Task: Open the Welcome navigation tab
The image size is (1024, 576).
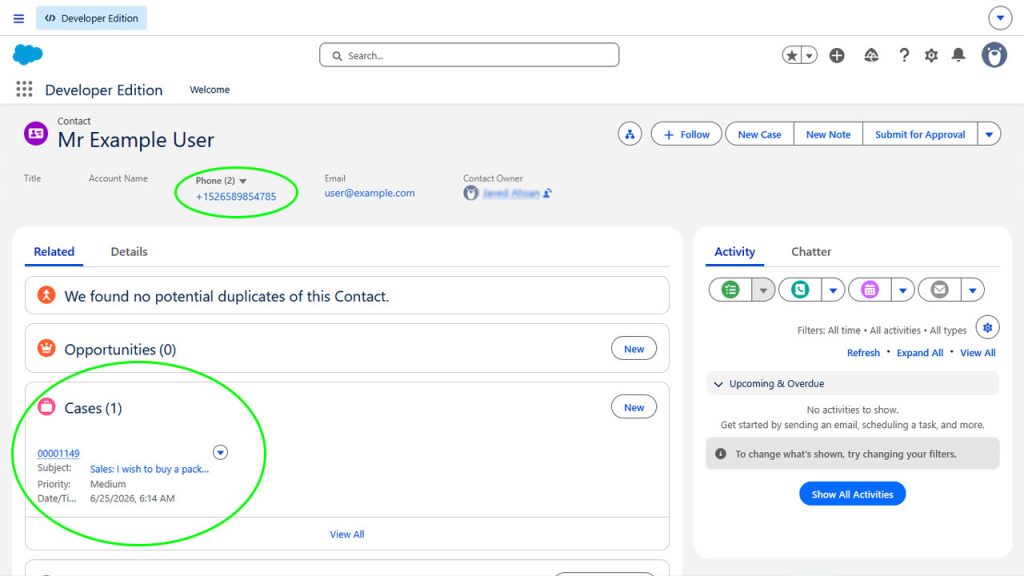Action: (x=210, y=89)
